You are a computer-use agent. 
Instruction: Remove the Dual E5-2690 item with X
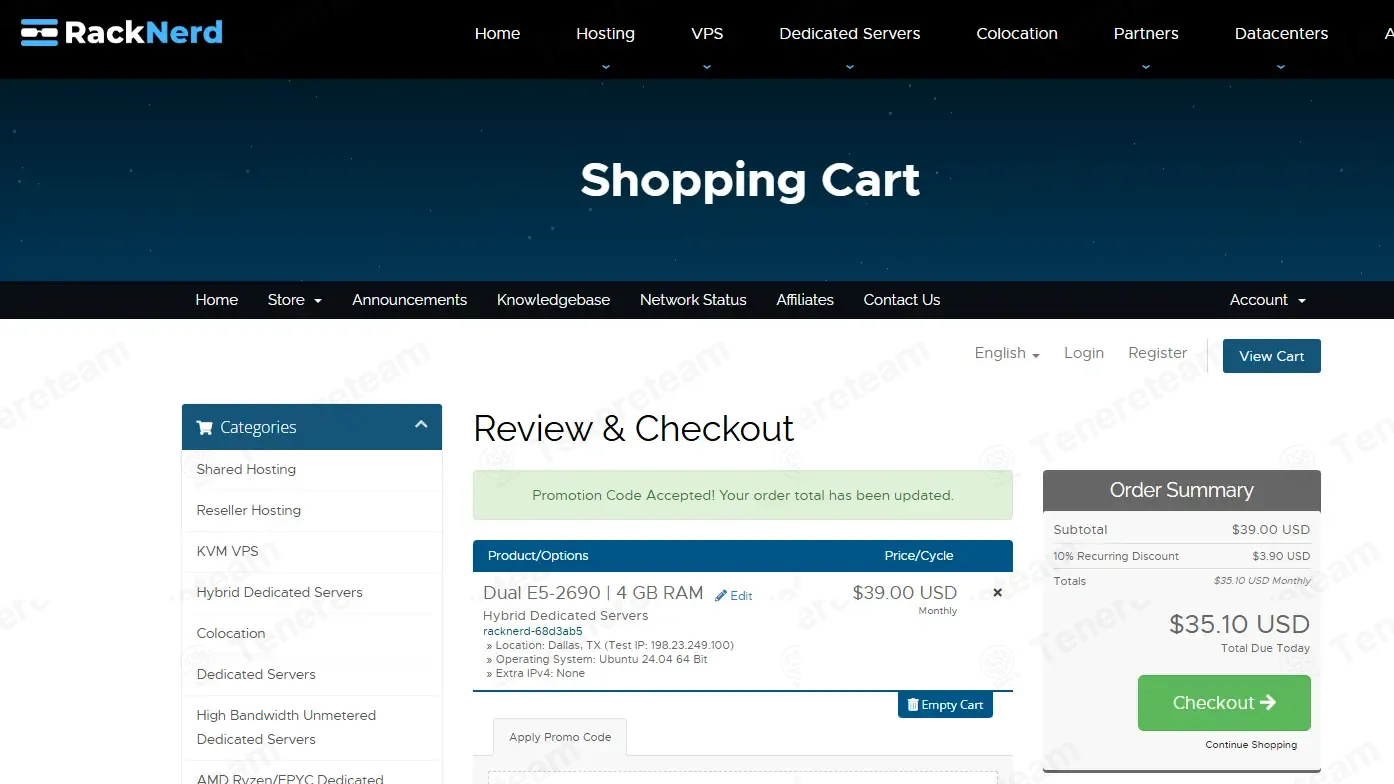[997, 593]
